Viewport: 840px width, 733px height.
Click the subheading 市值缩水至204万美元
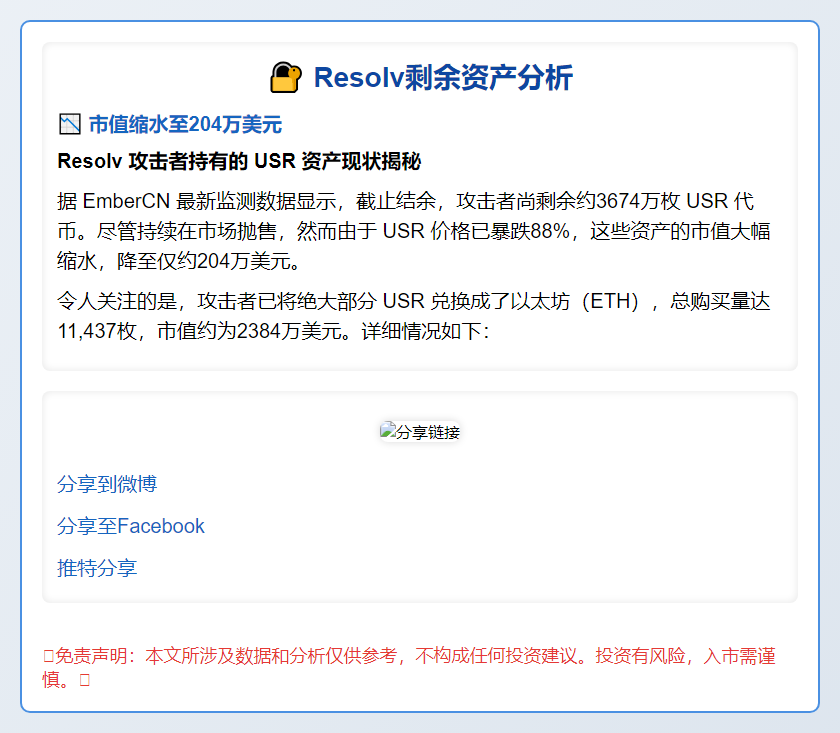pos(185,124)
